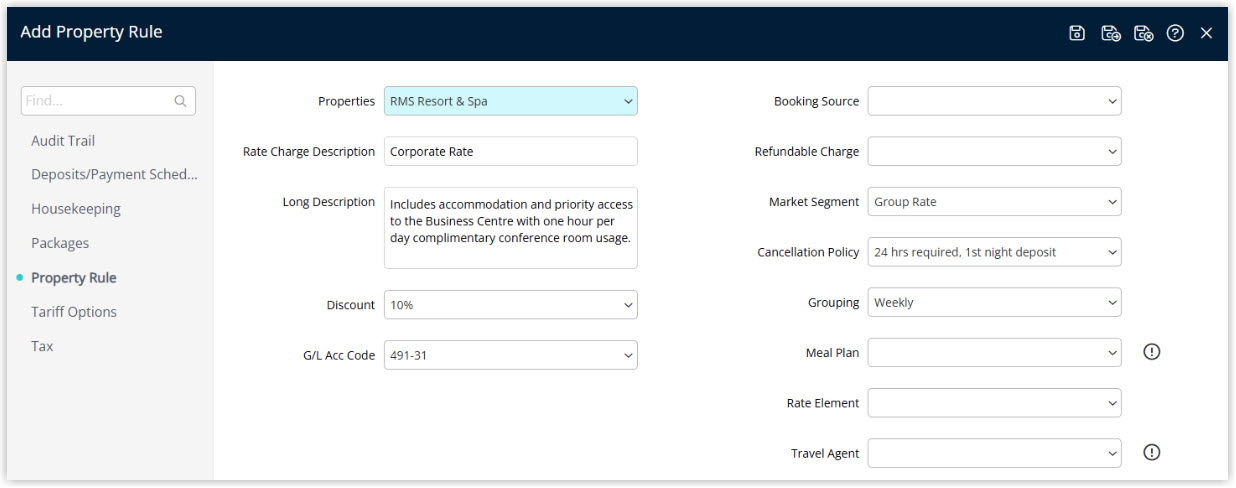Expand the Rate Element dropdown

tap(994, 403)
